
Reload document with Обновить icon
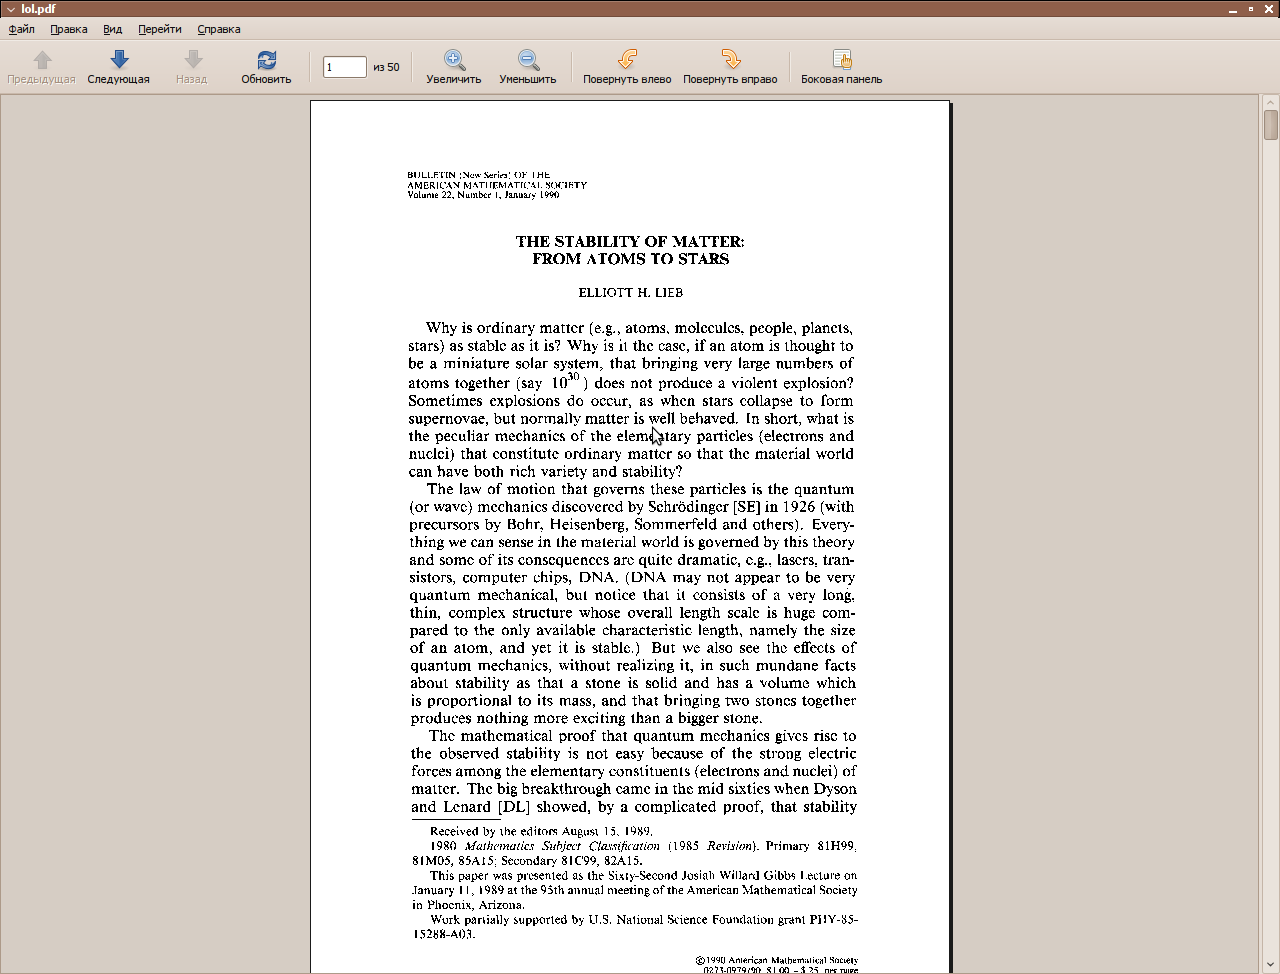266,61
